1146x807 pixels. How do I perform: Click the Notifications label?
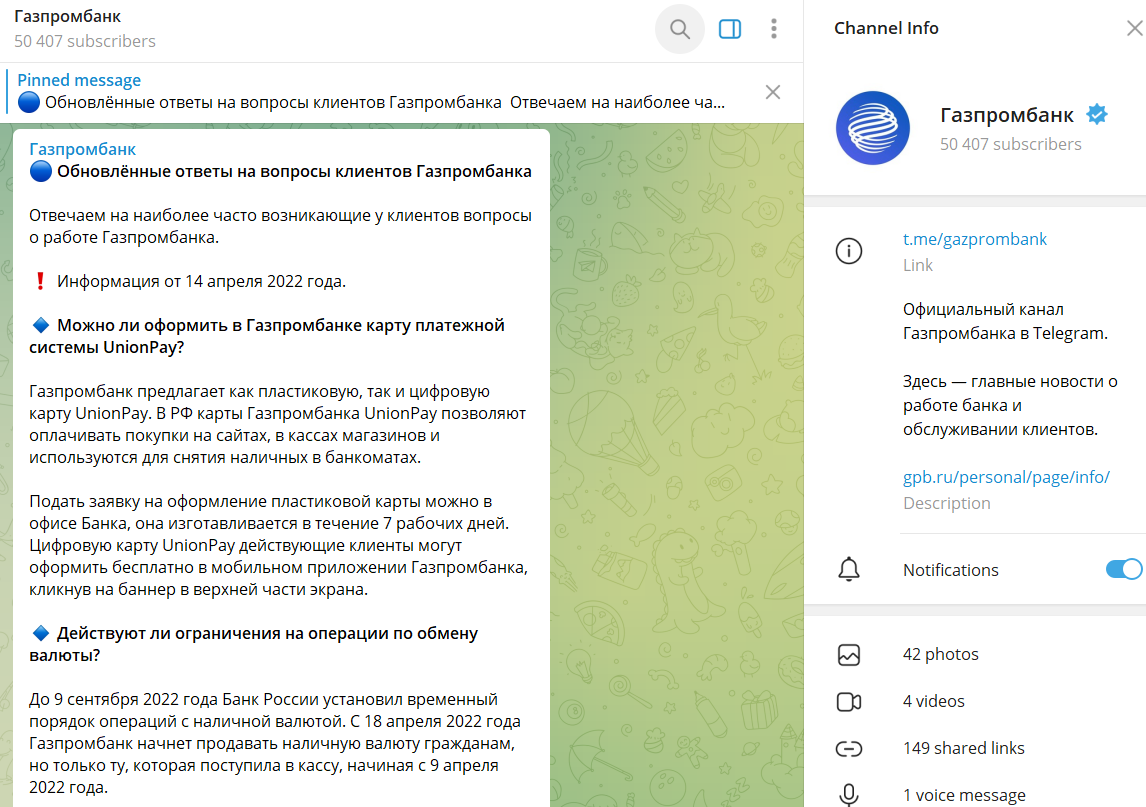point(950,570)
